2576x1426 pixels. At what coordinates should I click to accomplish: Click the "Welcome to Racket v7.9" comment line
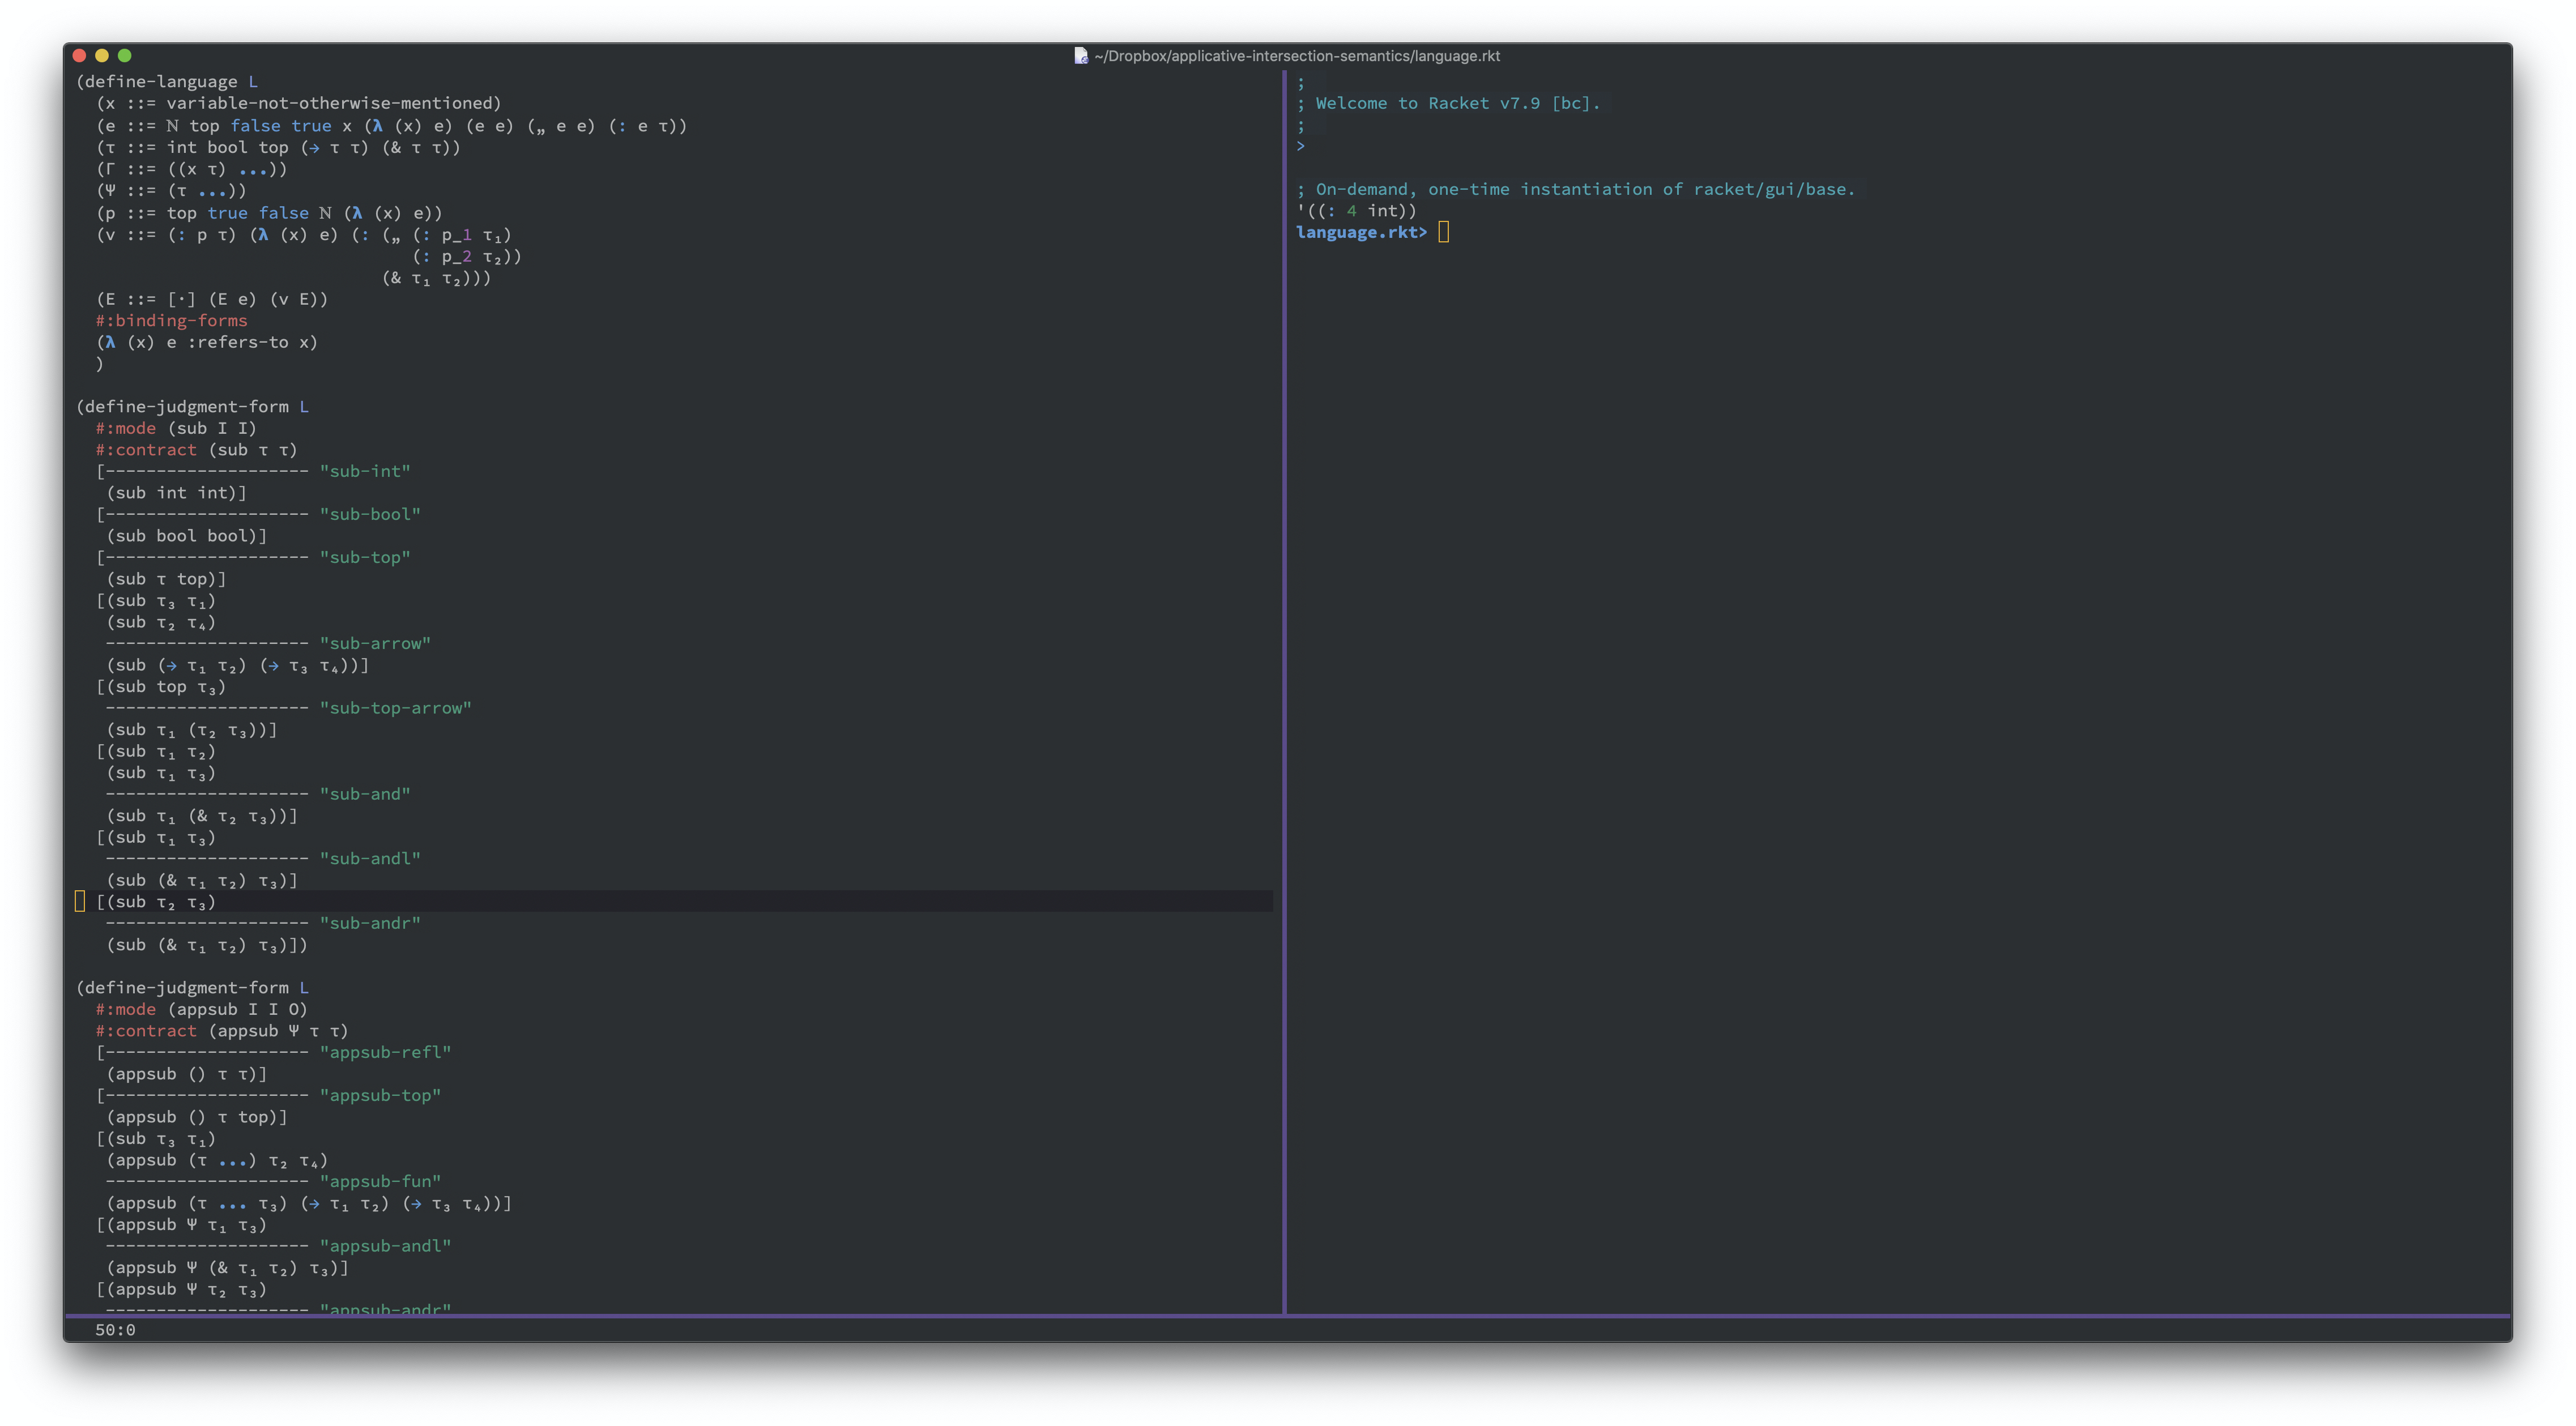pos(1456,103)
